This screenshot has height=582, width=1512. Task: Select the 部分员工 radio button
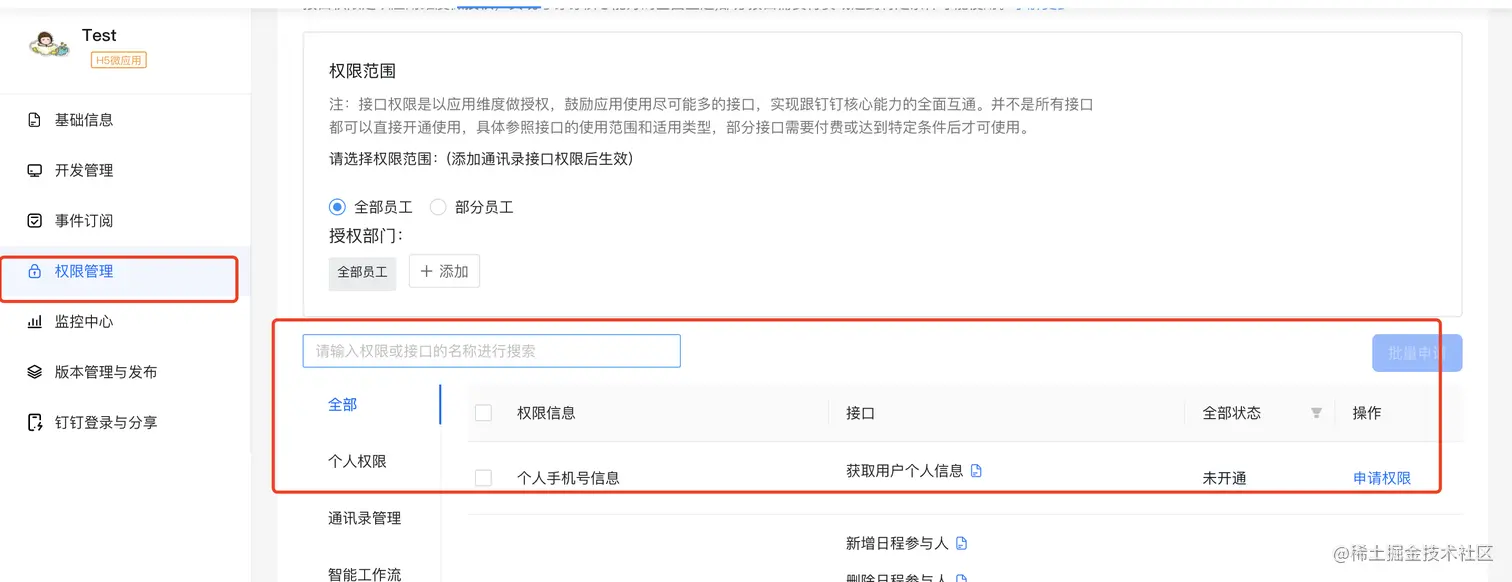point(438,207)
